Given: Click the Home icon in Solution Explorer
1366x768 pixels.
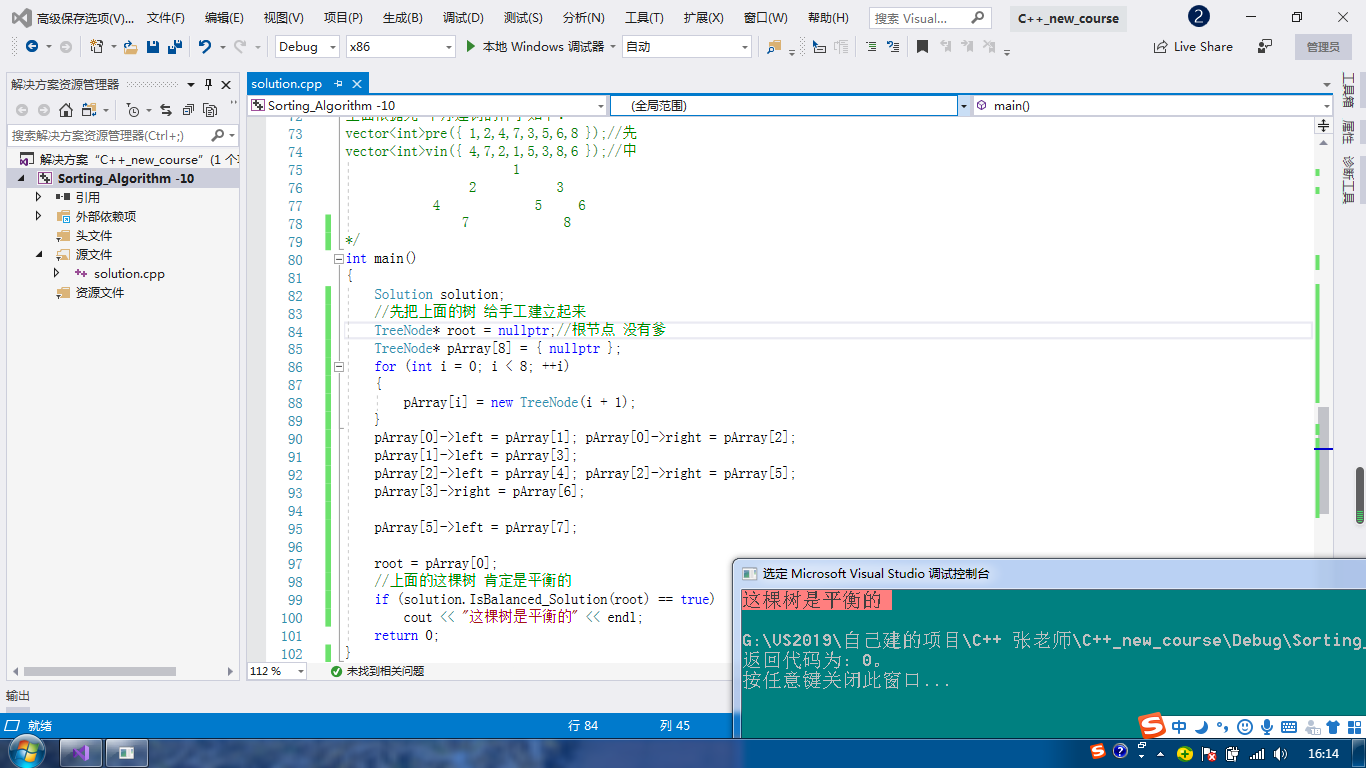Looking at the screenshot, I should point(66,110).
